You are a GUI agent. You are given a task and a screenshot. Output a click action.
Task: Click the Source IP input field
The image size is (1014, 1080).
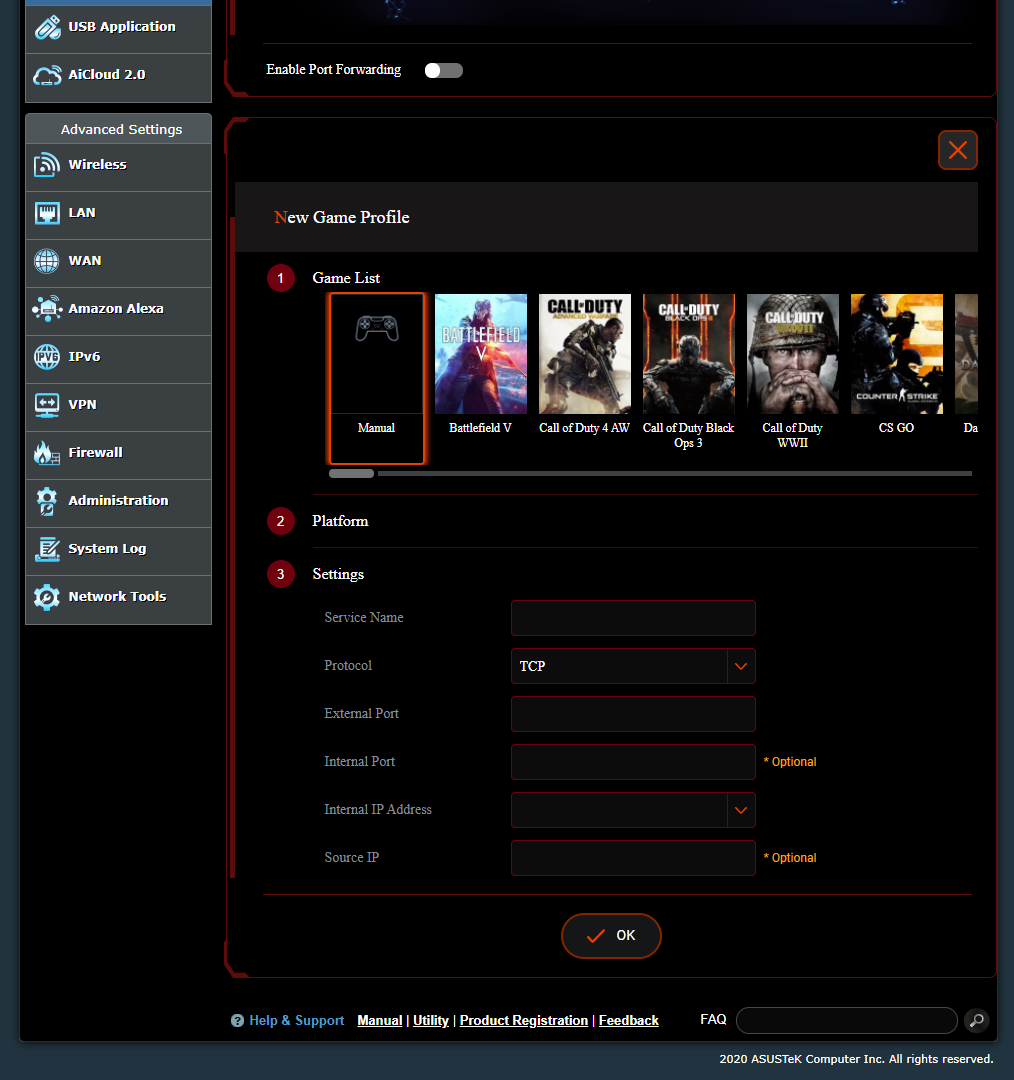[x=633, y=858]
